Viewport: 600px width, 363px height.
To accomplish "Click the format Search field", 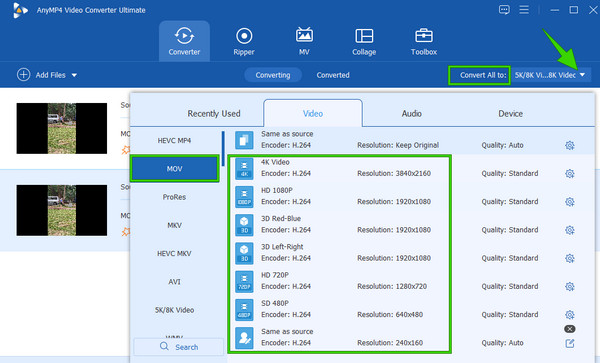I will point(178,347).
